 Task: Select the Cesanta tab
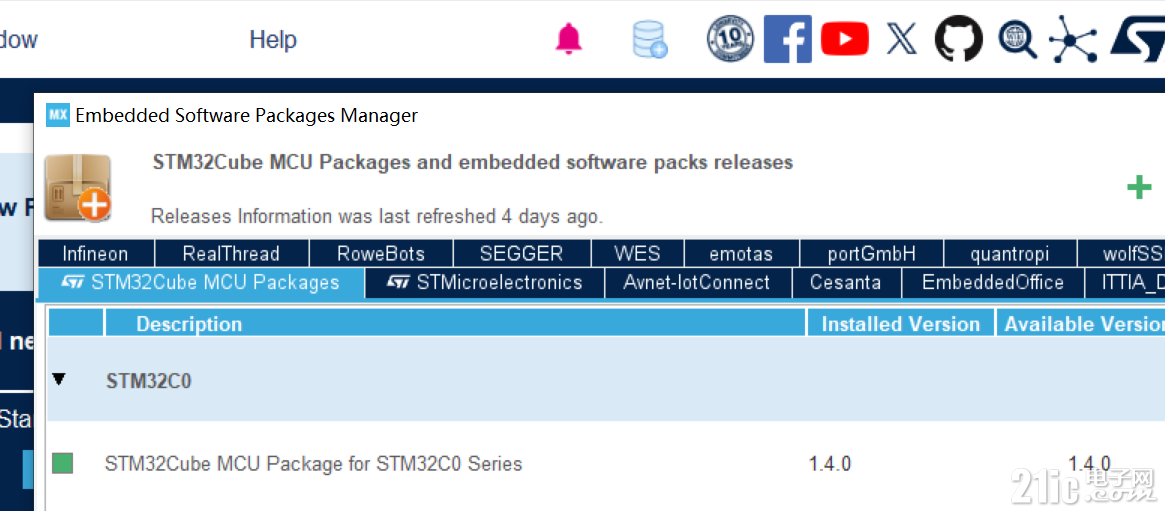(846, 283)
